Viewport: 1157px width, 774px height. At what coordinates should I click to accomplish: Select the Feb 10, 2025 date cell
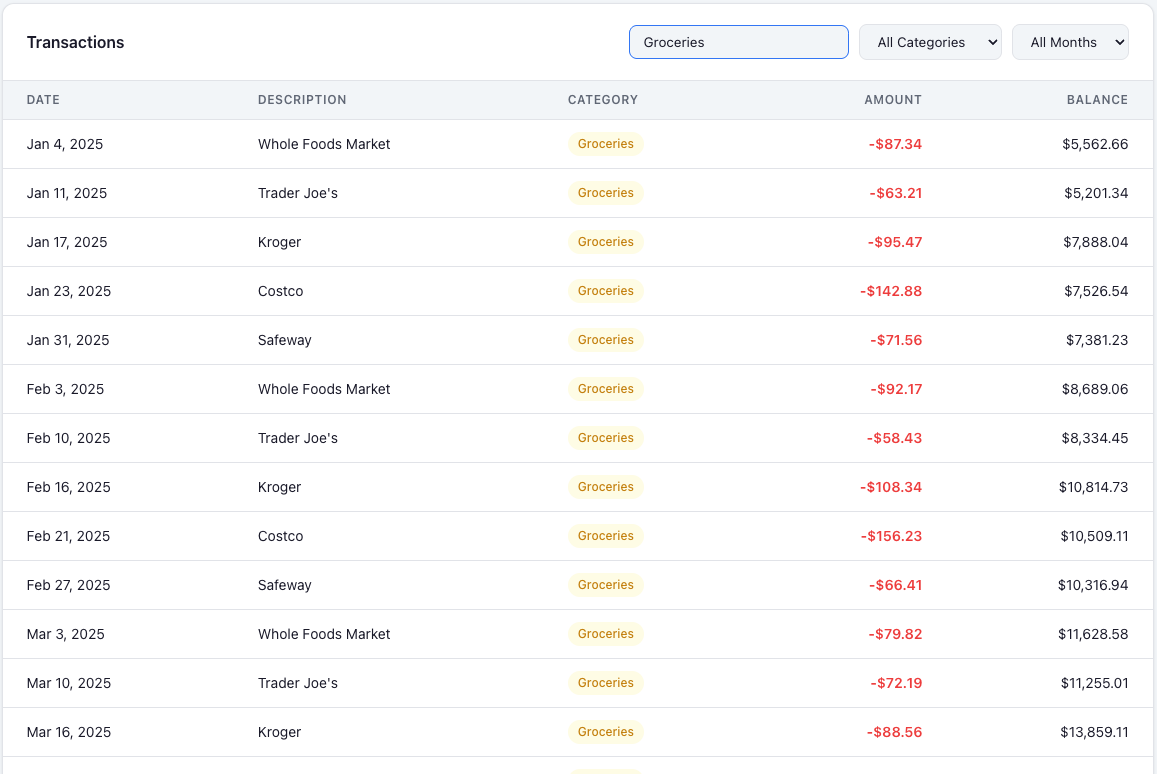[x=69, y=438]
